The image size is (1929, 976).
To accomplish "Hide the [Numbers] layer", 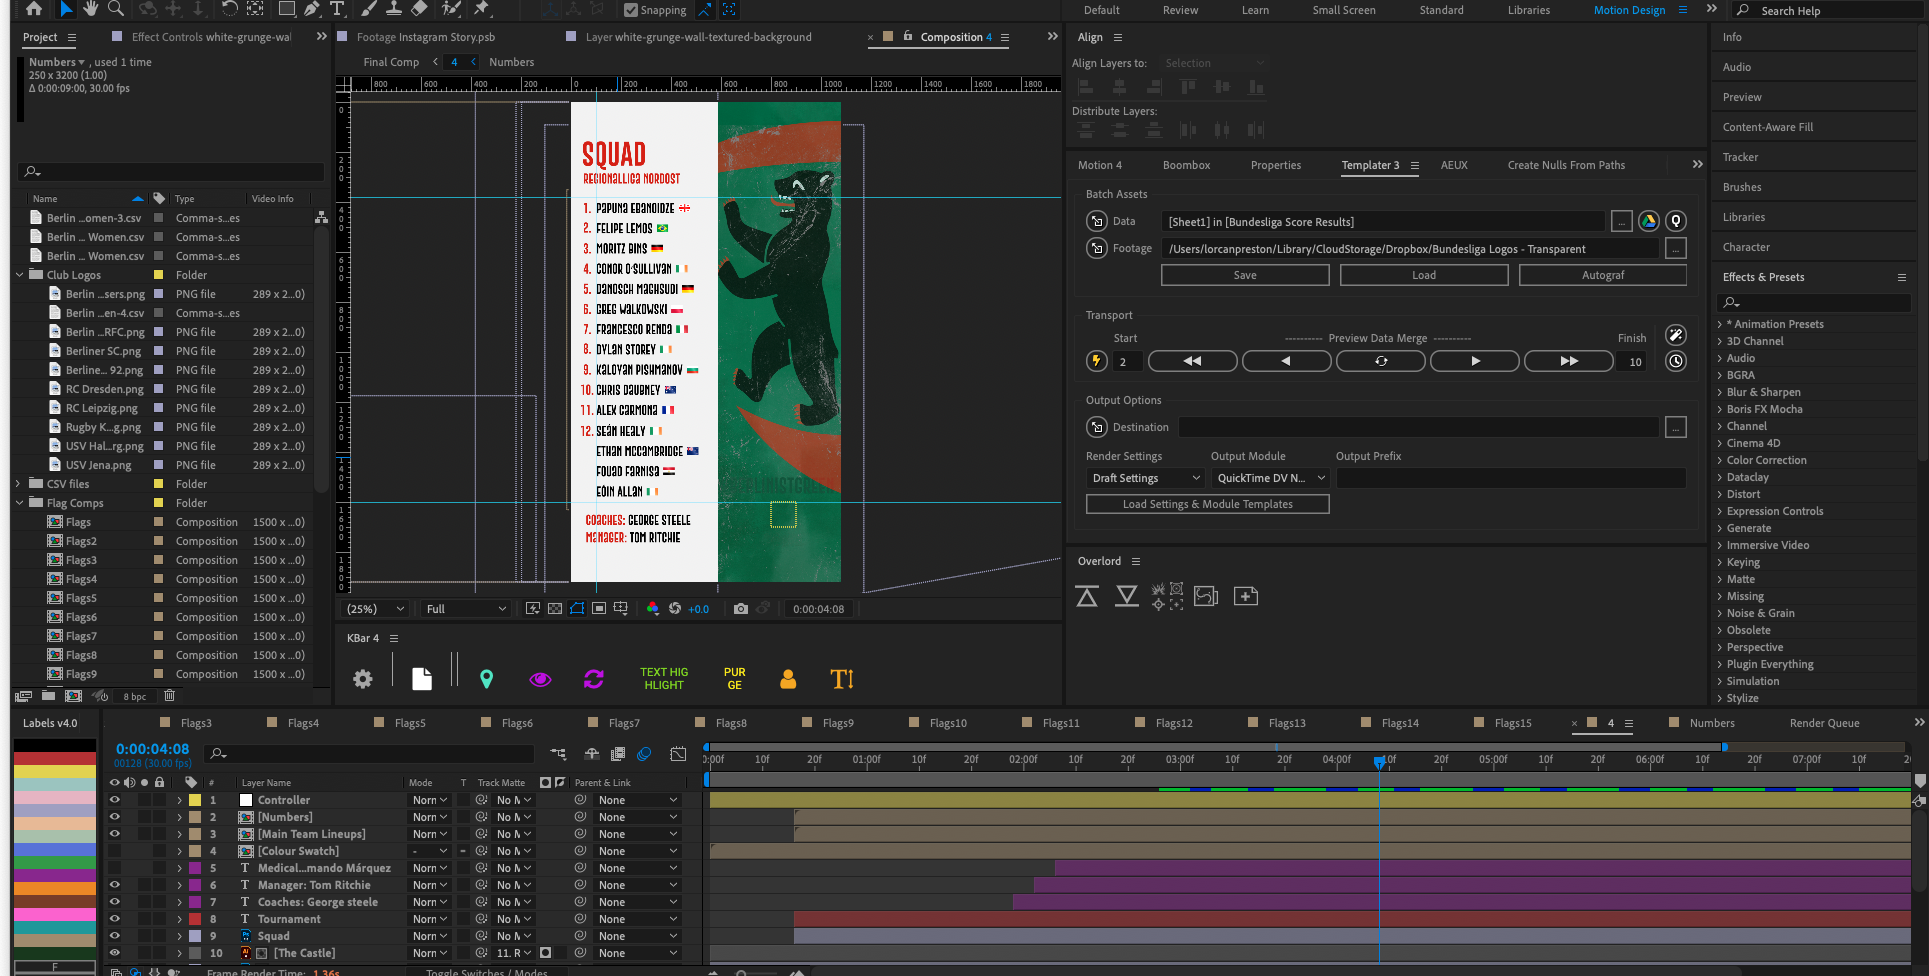I will tap(114, 817).
